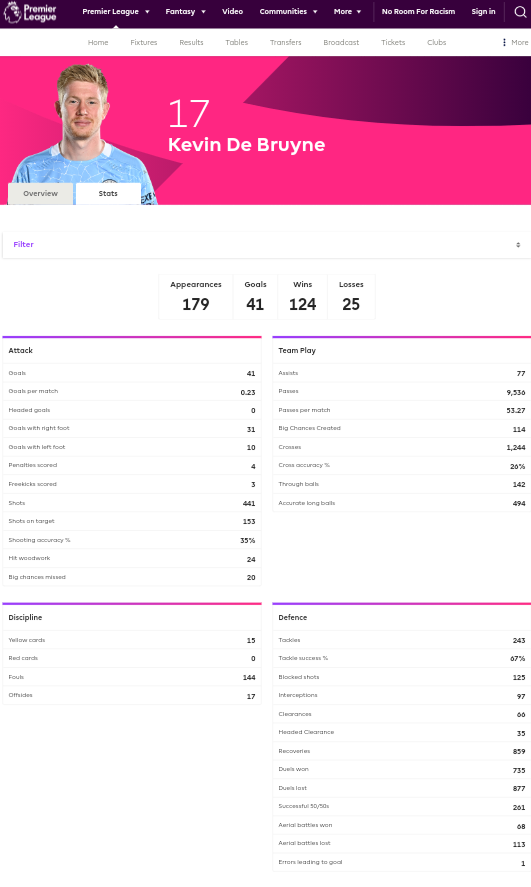Go to the Home navigation link
Image resolution: width=531 pixels, height=887 pixels.
coord(98,42)
